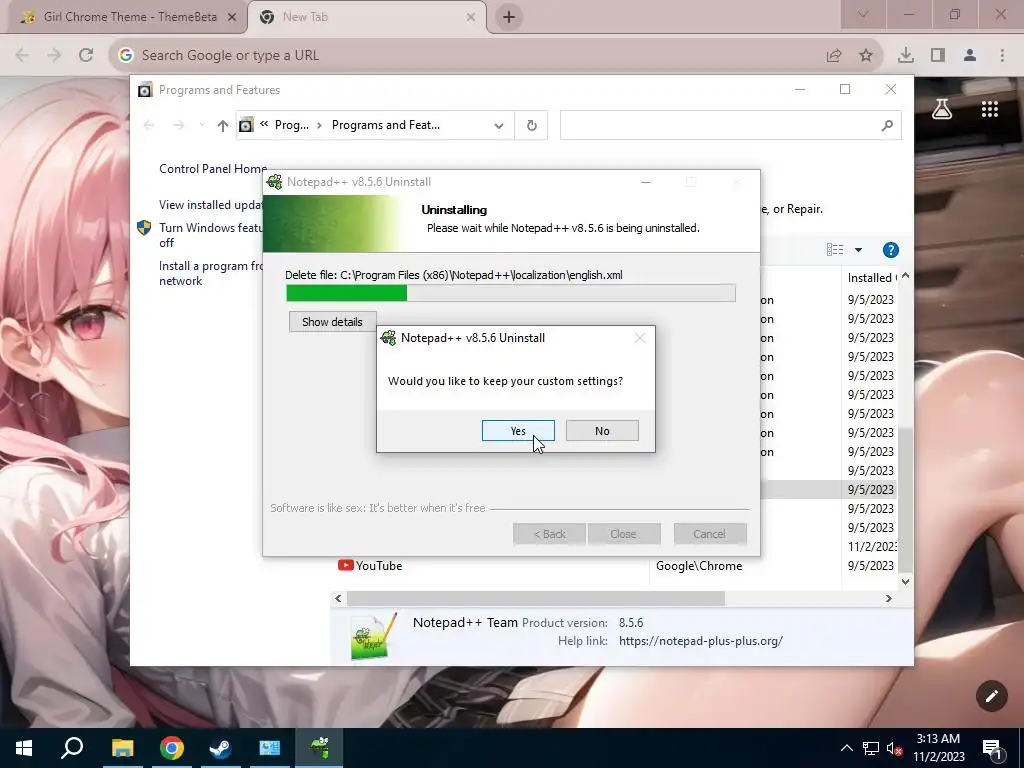Click Prog... breadcrumb in address bar
This screenshot has width=1024, height=768.
pos(291,125)
